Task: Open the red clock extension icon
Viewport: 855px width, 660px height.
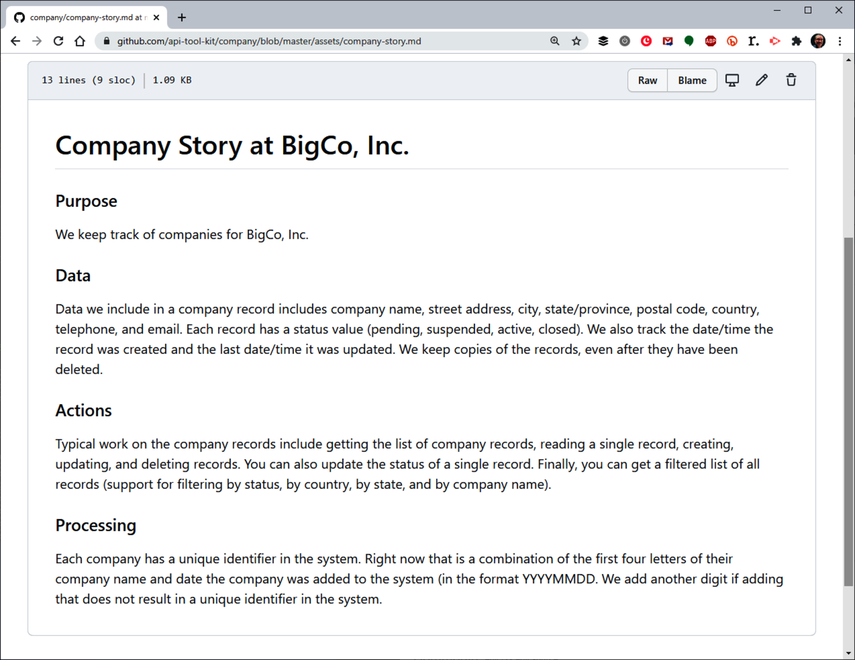Action: point(646,41)
